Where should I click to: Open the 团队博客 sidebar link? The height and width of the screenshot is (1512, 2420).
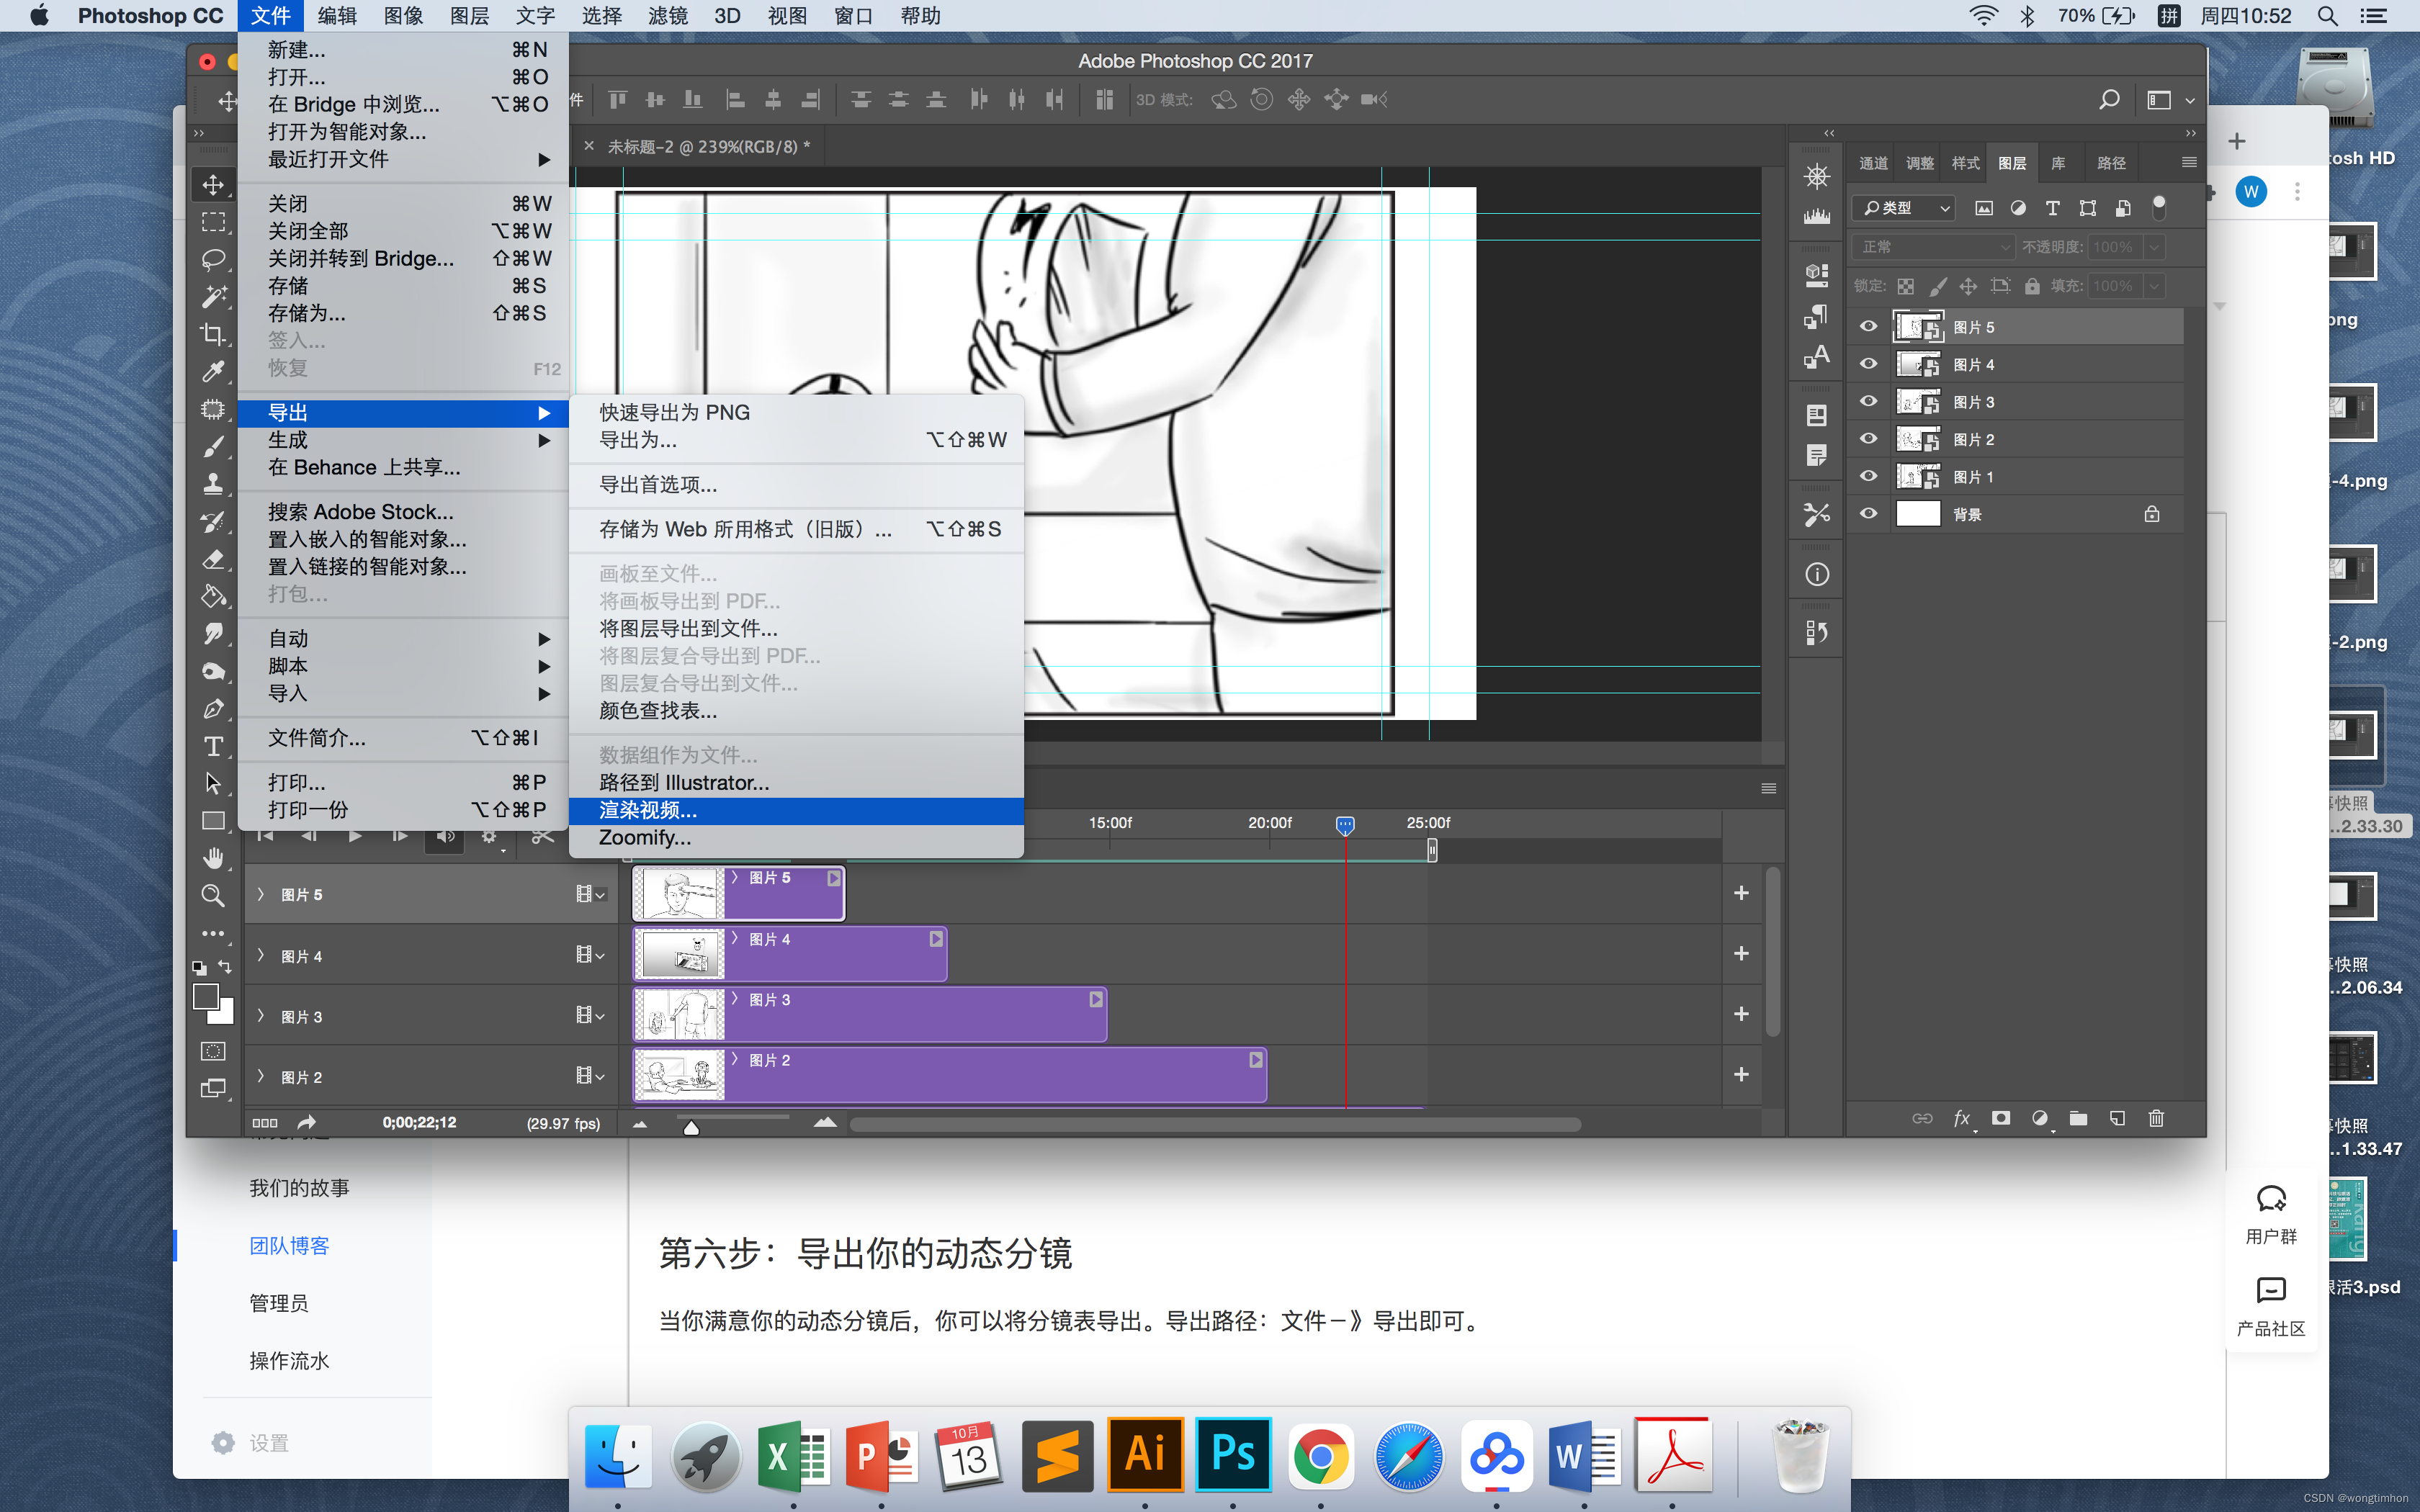289,1246
